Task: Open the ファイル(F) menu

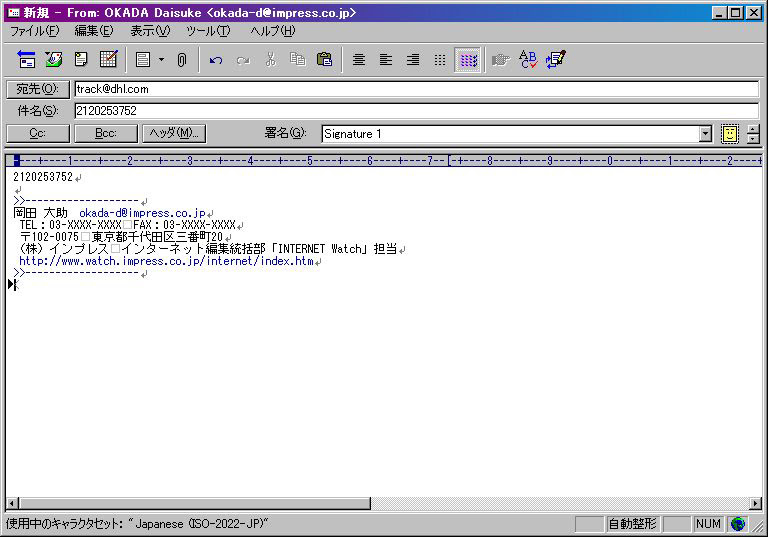Action: (x=35, y=31)
